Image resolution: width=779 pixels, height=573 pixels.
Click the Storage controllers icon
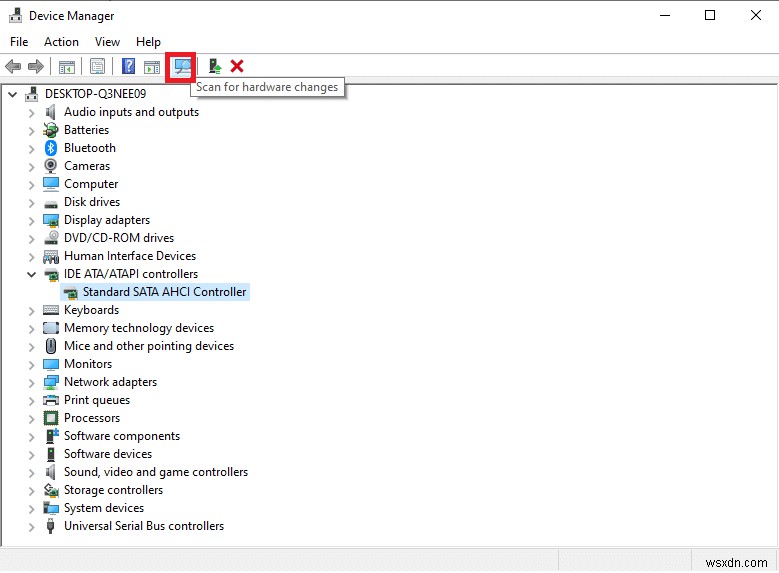pos(51,491)
